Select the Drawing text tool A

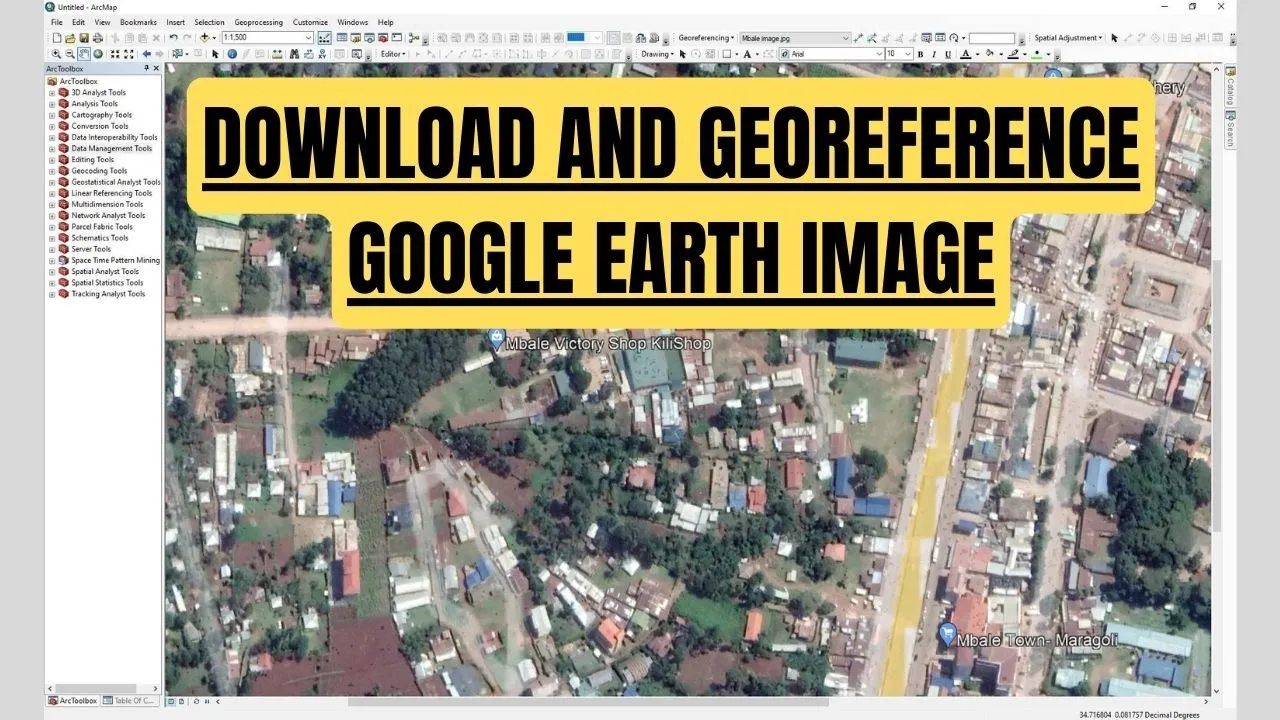746,53
